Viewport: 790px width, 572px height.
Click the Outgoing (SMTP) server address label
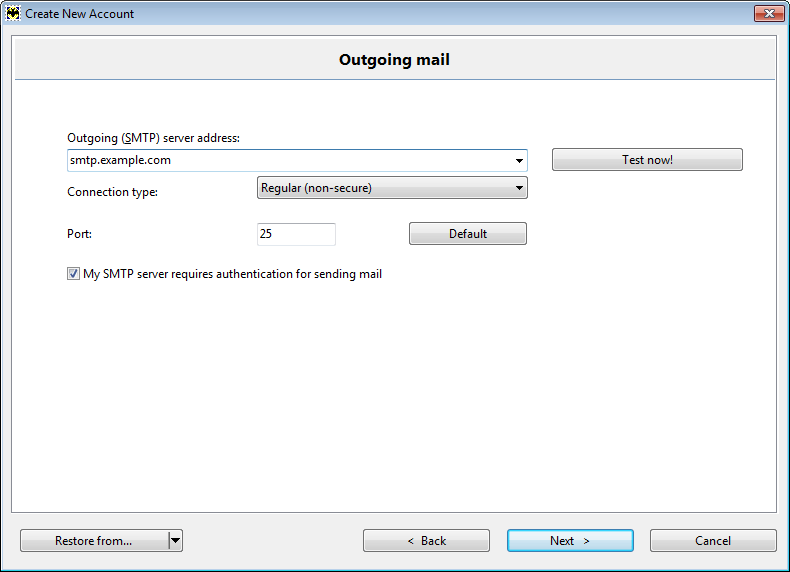(x=153, y=138)
